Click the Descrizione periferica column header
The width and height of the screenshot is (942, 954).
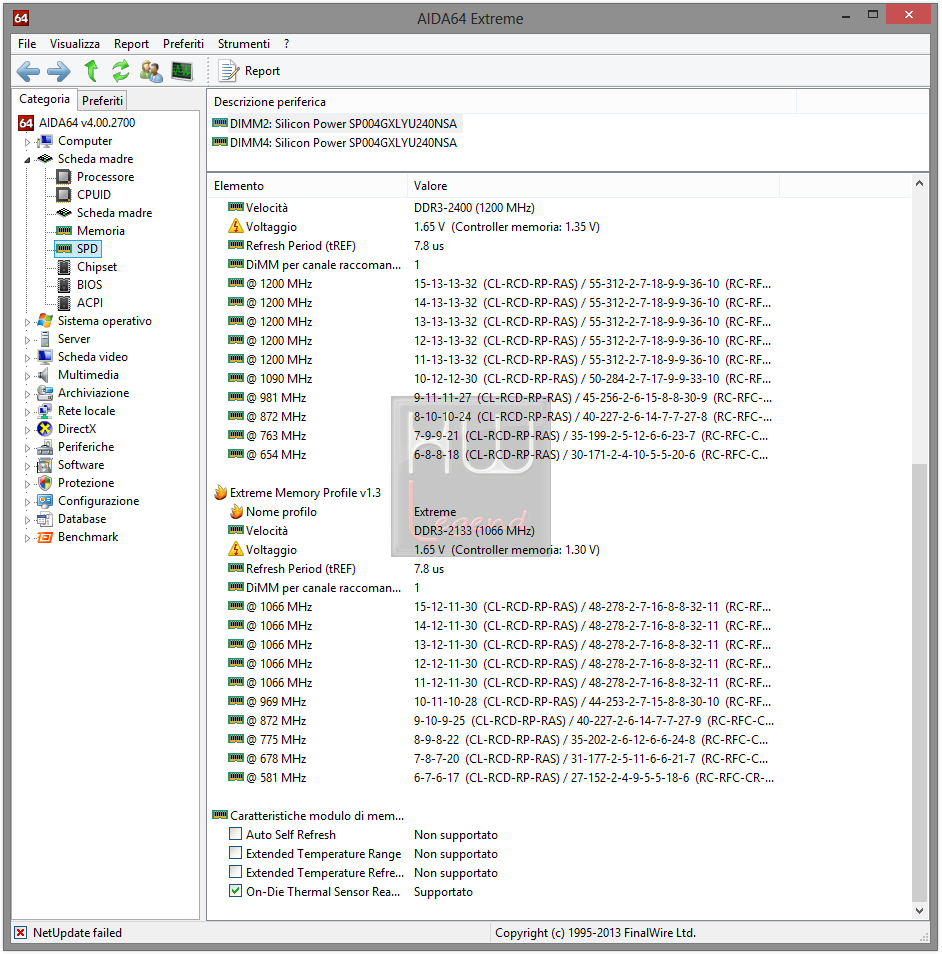(501, 102)
